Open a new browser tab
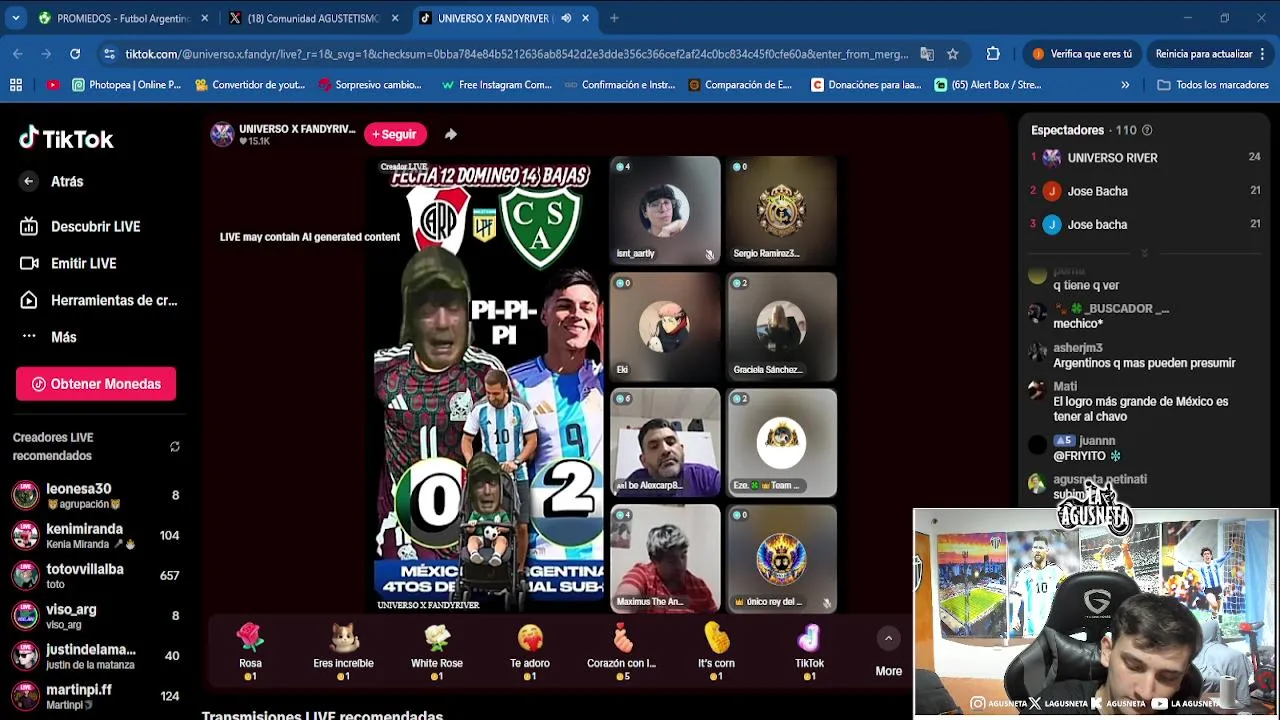 pos(614,18)
